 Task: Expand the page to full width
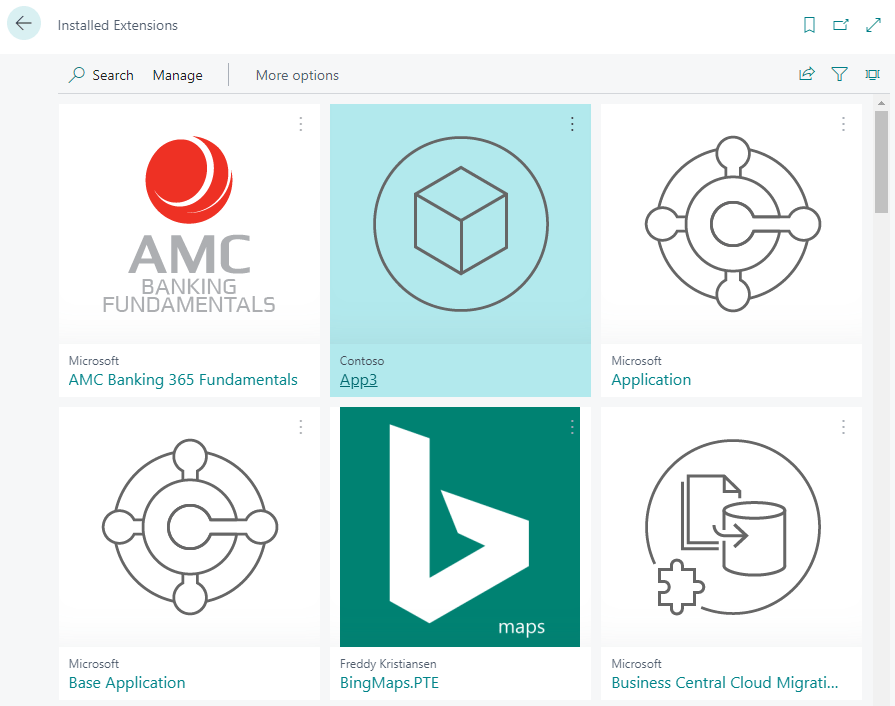click(873, 25)
